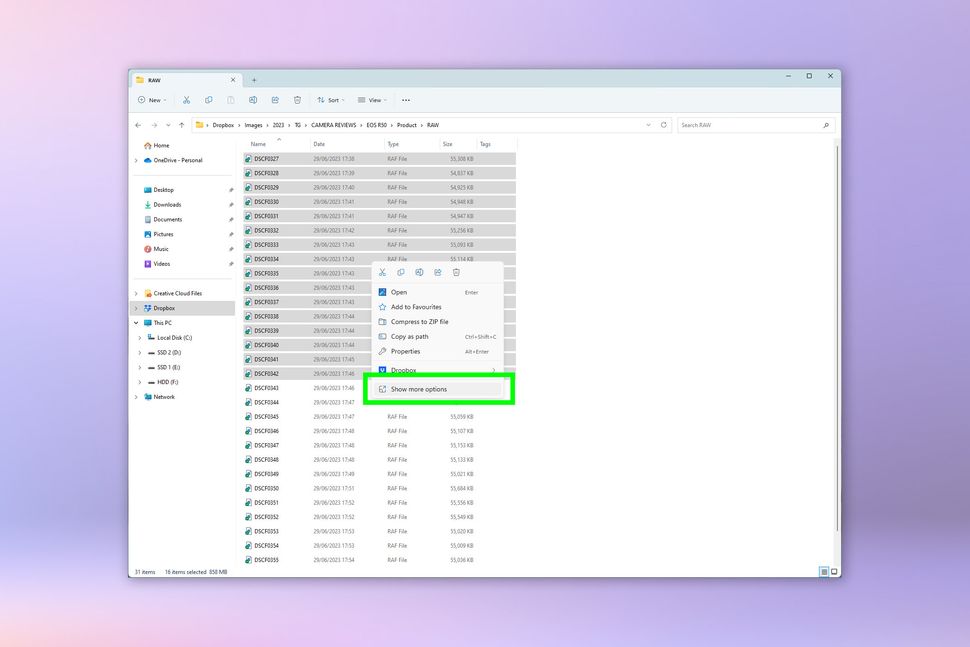The width and height of the screenshot is (970, 647).
Task: Select the Delete trash icon in the toolbar
Action: click(x=297, y=100)
